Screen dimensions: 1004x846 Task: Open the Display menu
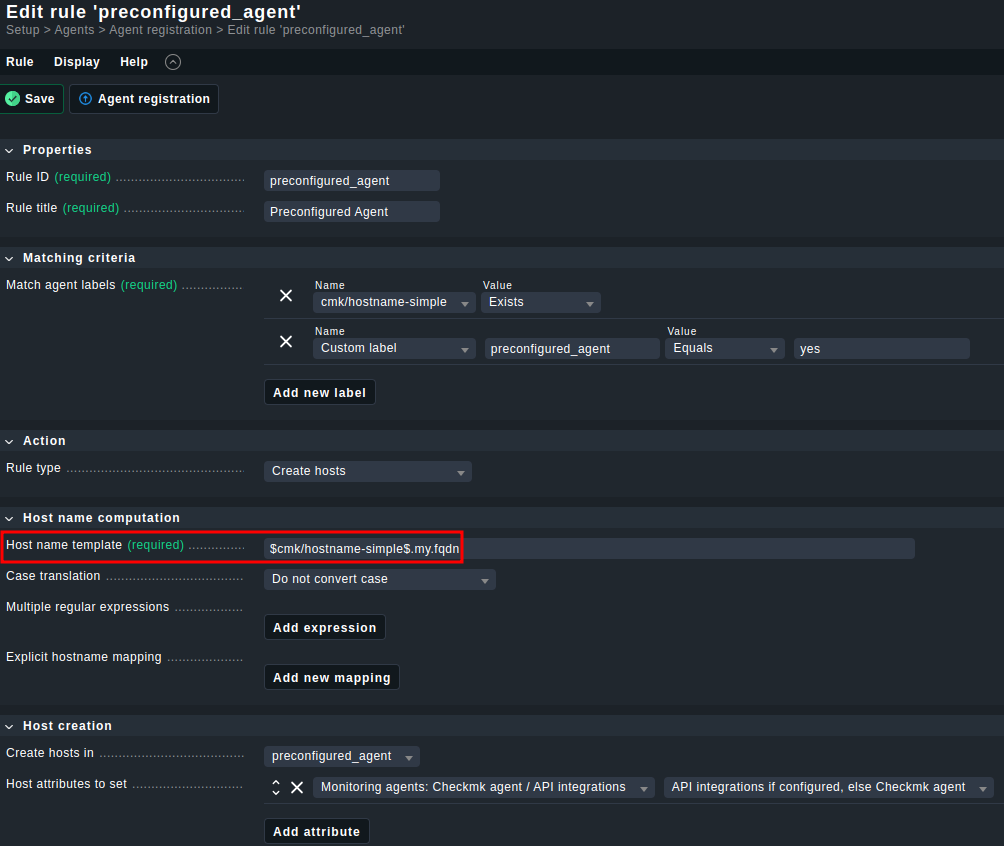pyautogui.click(x=77, y=62)
